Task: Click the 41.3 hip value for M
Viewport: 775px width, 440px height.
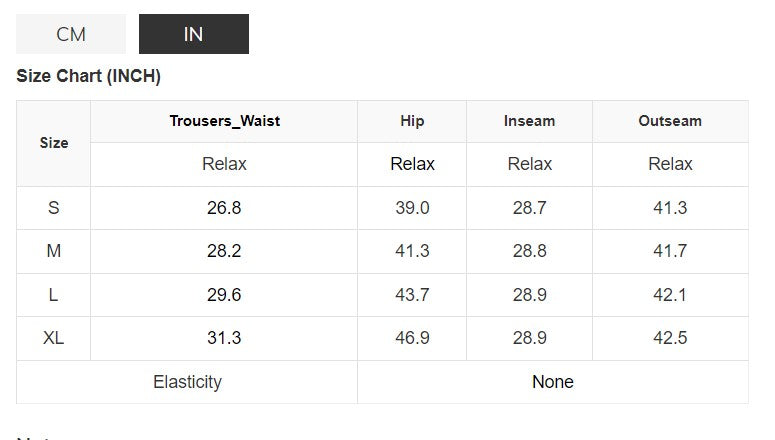Action: pyautogui.click(x=412, y=251)
